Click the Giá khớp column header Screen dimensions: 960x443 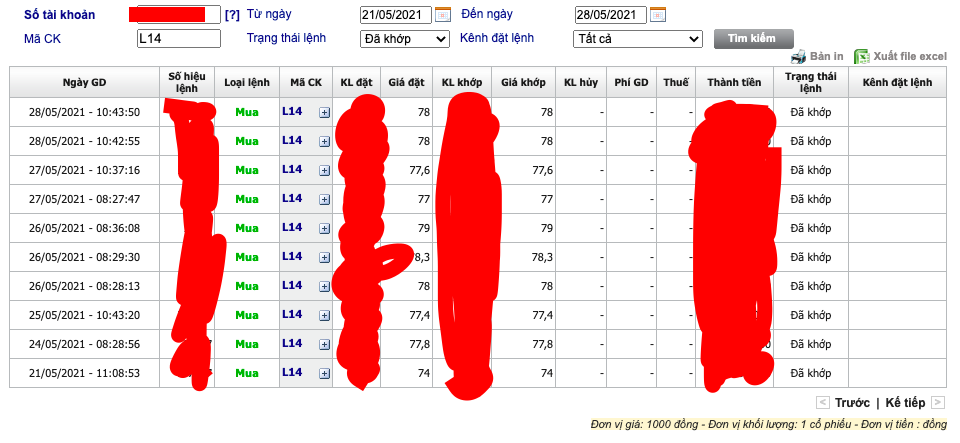click(x=523, y=82)
